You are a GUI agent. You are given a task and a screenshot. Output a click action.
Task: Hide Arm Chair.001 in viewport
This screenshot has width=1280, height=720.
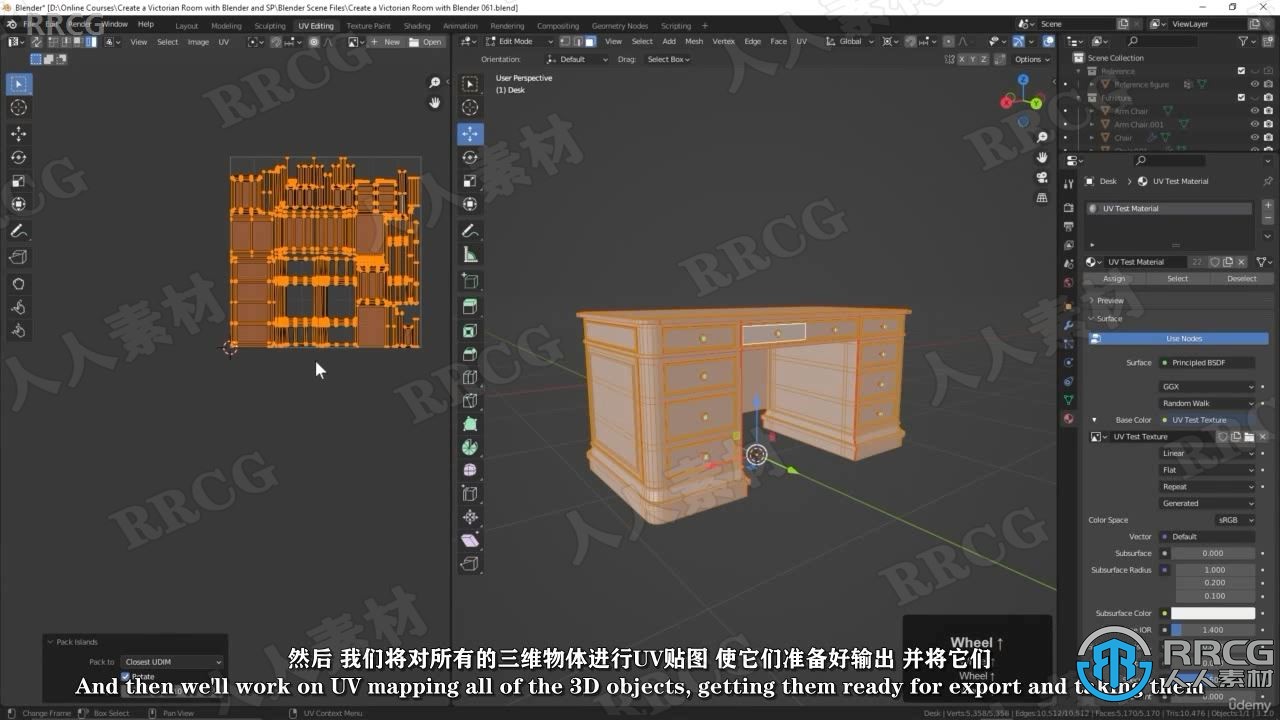click(1254, 124)
